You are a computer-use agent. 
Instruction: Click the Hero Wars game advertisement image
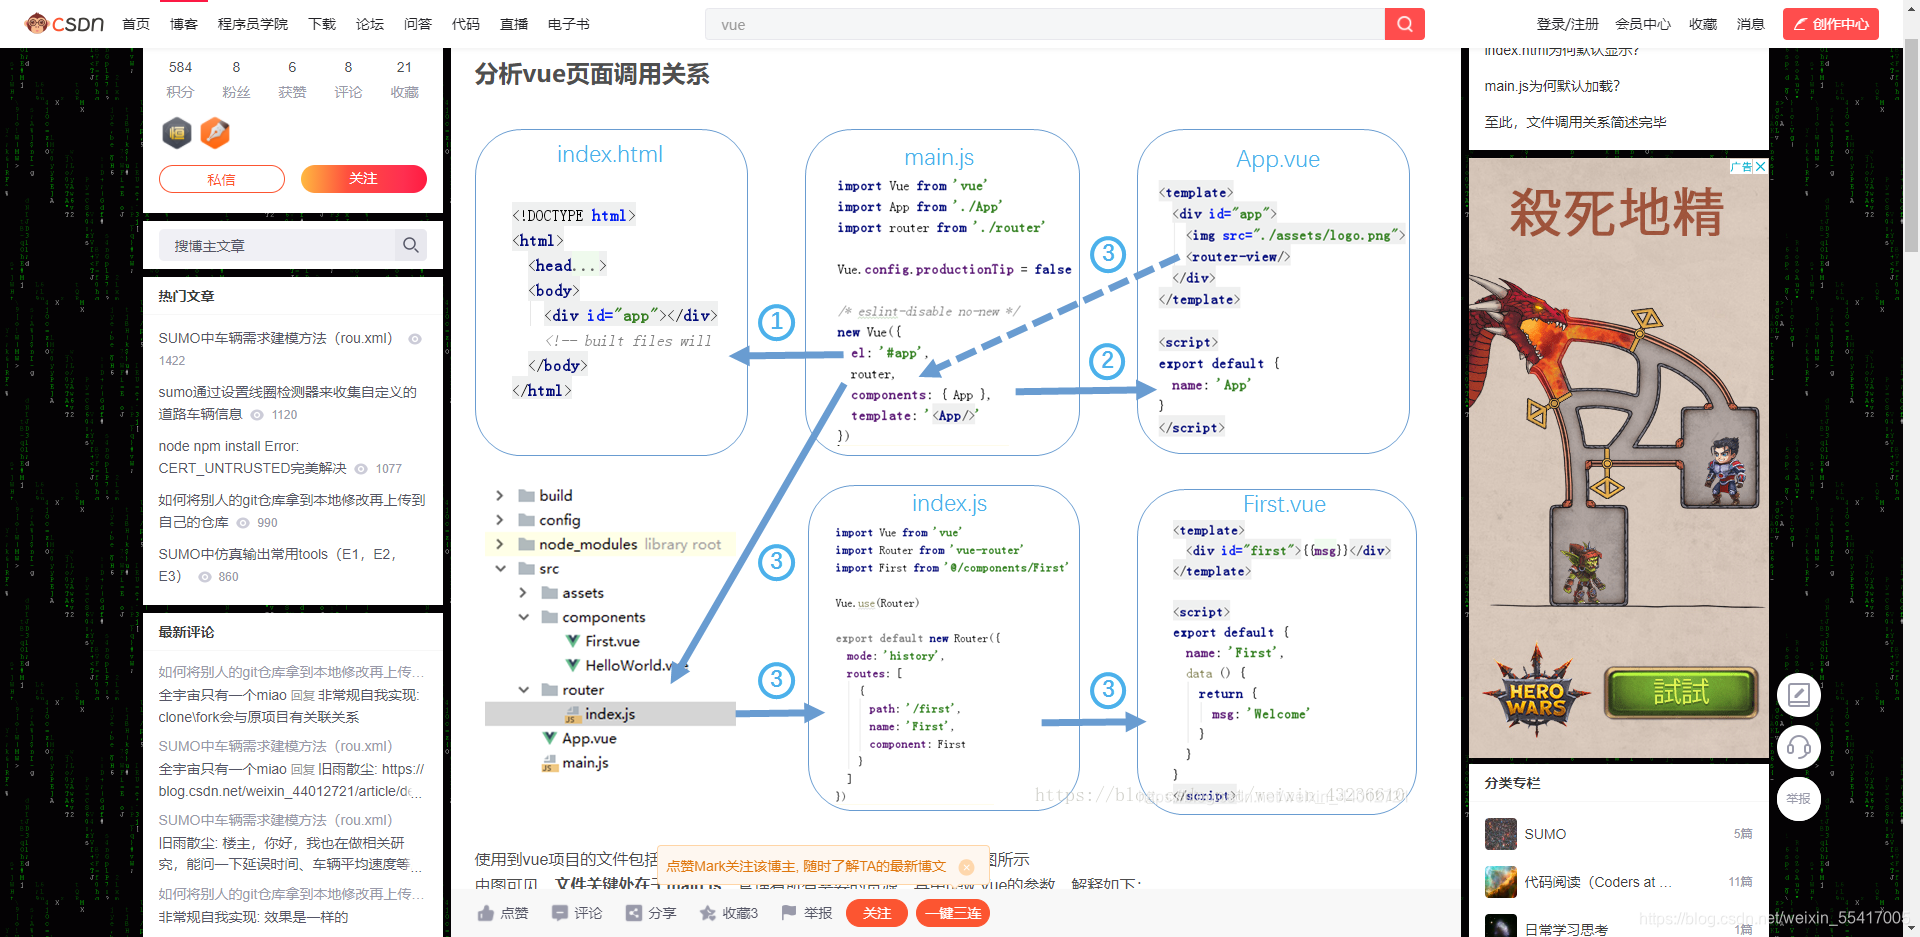pyautogui.click(x=1618, y=458)
